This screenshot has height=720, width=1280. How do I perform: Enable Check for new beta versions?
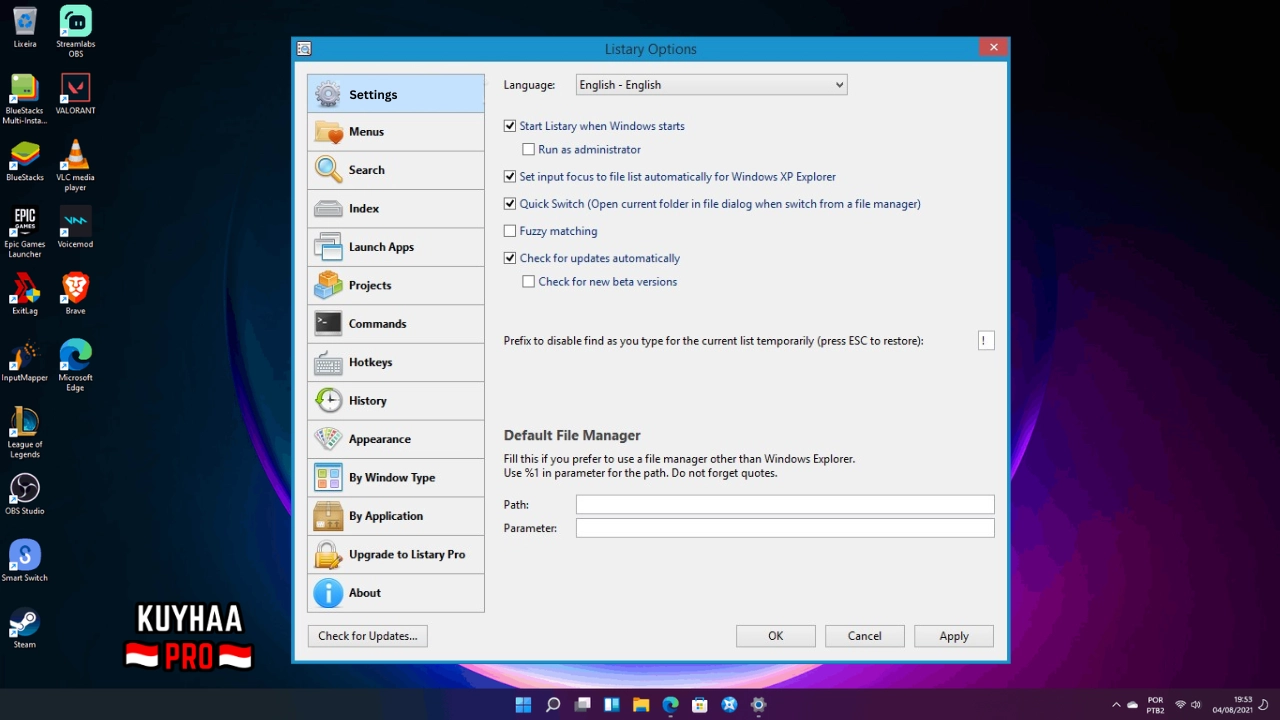[529, 281]
